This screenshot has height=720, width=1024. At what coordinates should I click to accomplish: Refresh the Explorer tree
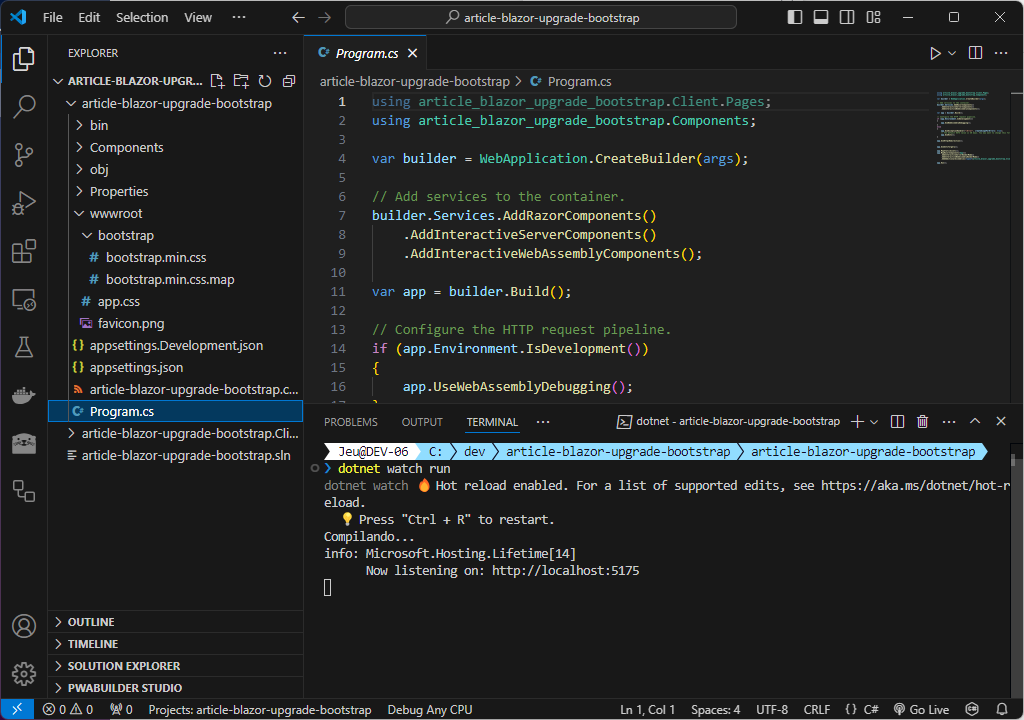(x=264, y=81)
